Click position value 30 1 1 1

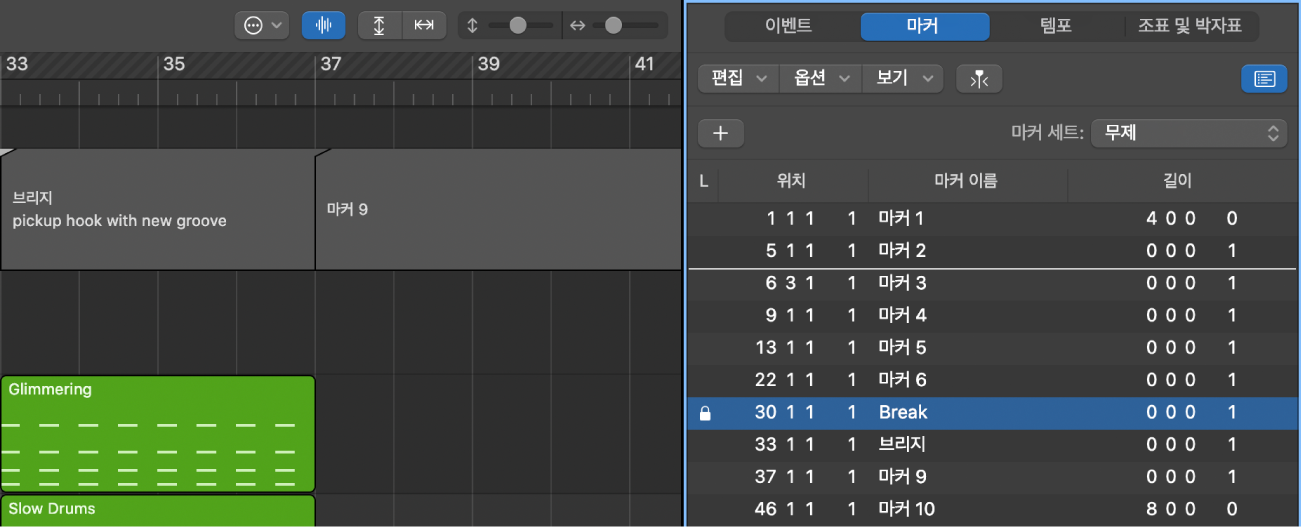pos(806,412)
